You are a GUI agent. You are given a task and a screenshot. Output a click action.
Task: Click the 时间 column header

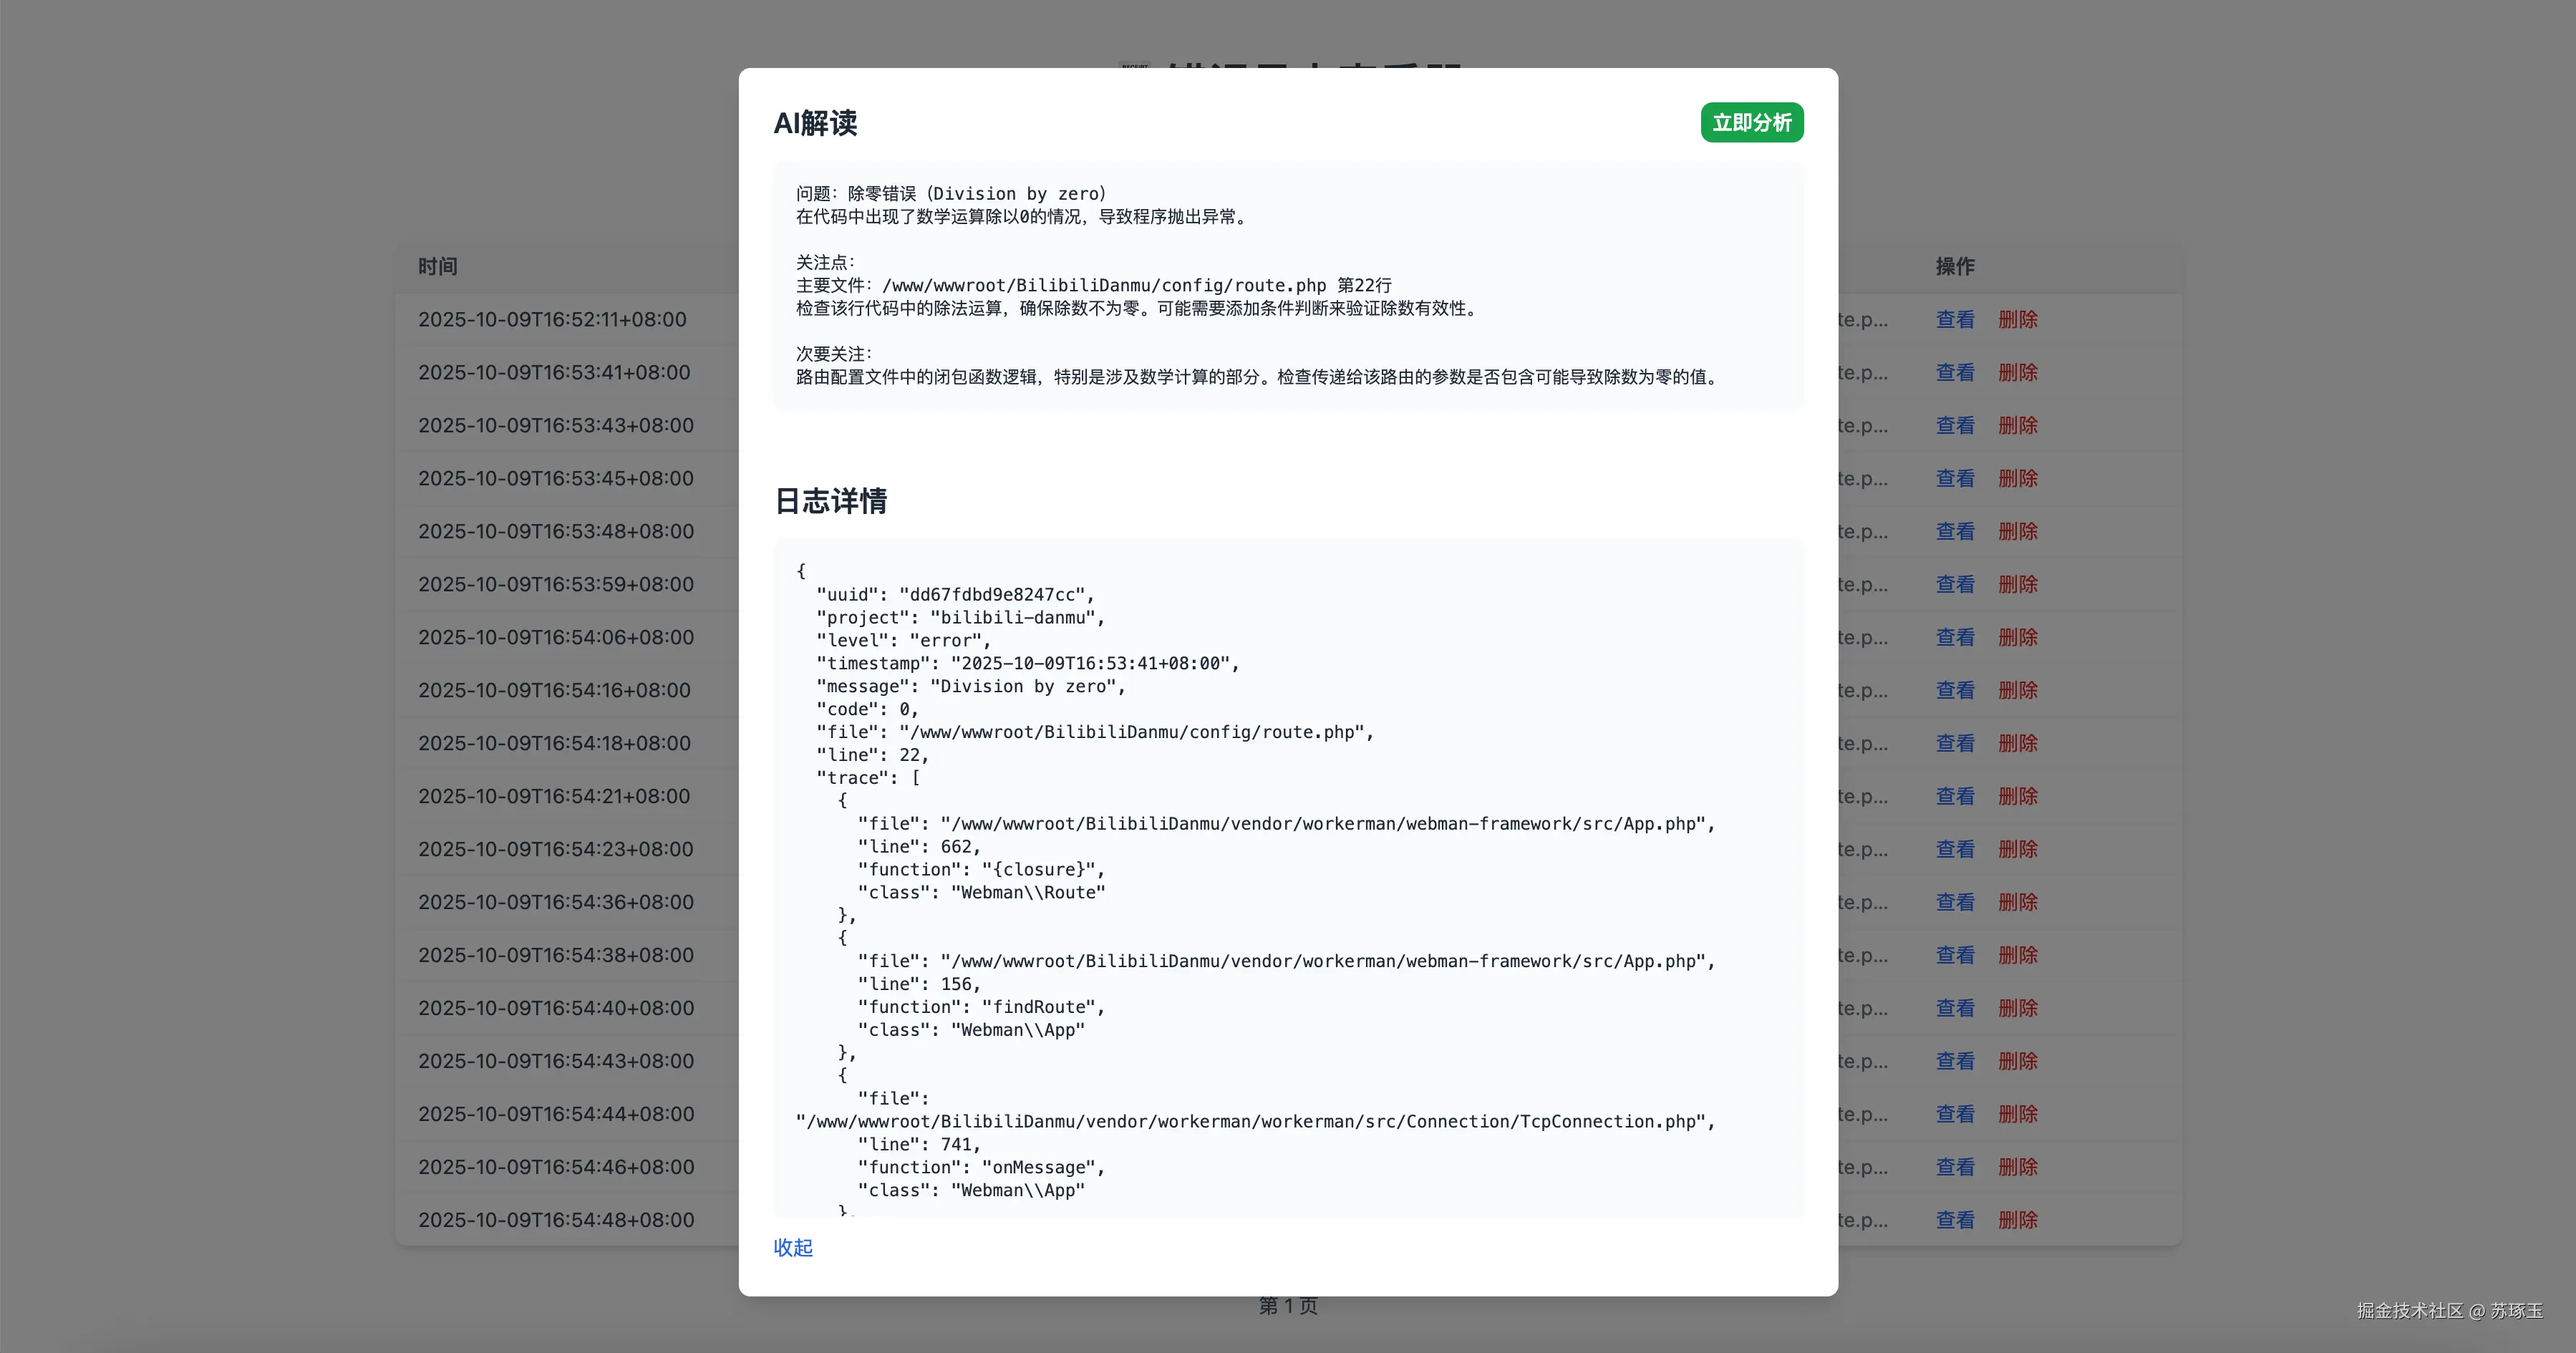tap(437, 267)
